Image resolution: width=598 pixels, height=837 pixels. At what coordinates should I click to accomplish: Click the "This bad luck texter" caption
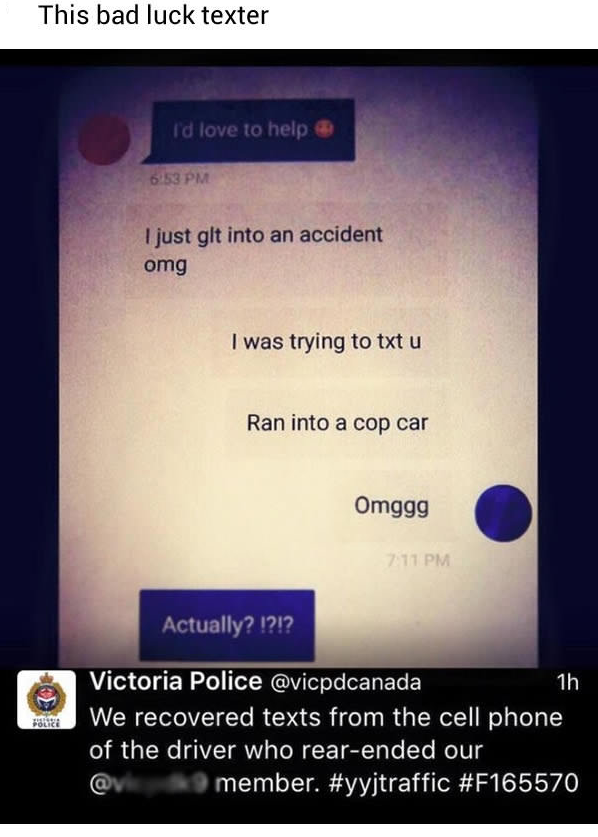pos(153,15)
